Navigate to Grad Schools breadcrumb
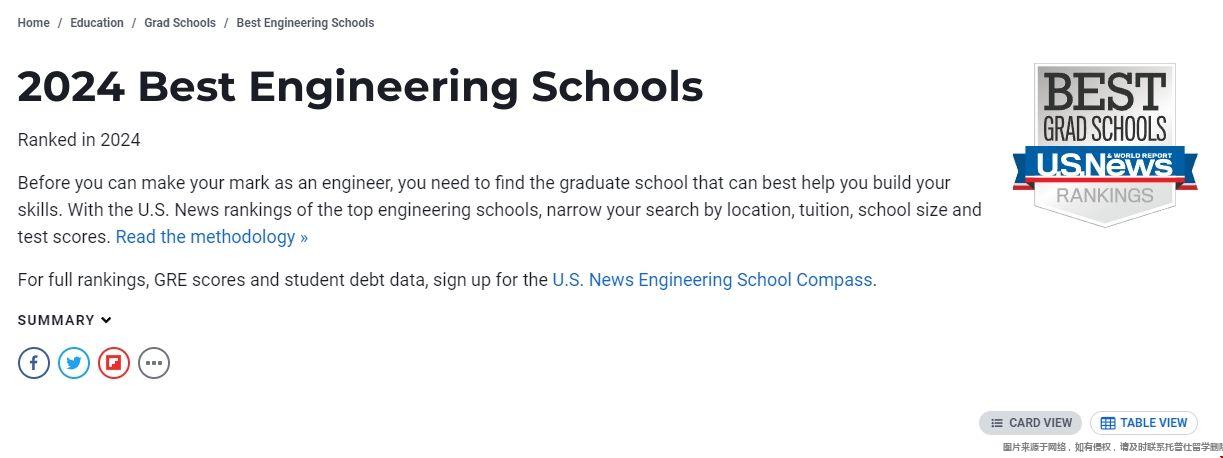The image size is (1223, 458). point(180,23)
